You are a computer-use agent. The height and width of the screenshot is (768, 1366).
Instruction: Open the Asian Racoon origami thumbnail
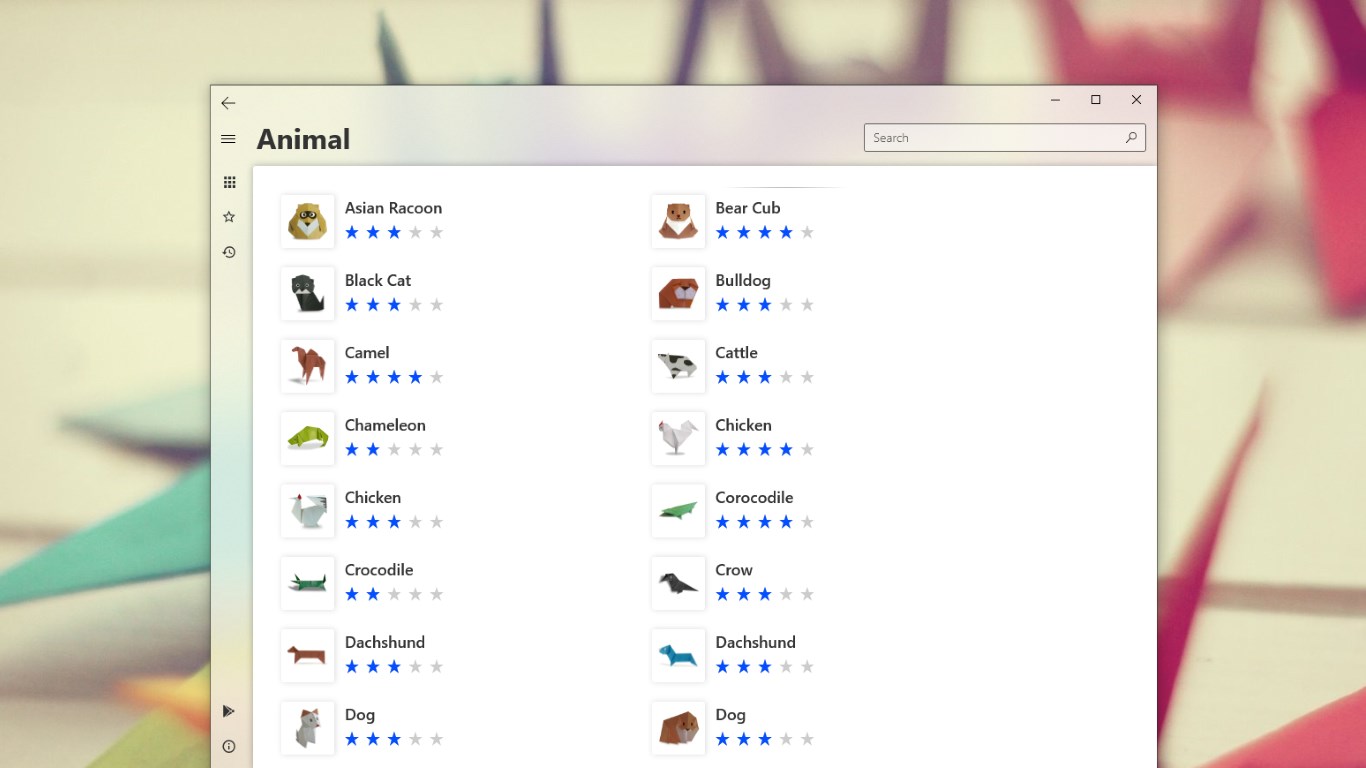click(308, 221)
